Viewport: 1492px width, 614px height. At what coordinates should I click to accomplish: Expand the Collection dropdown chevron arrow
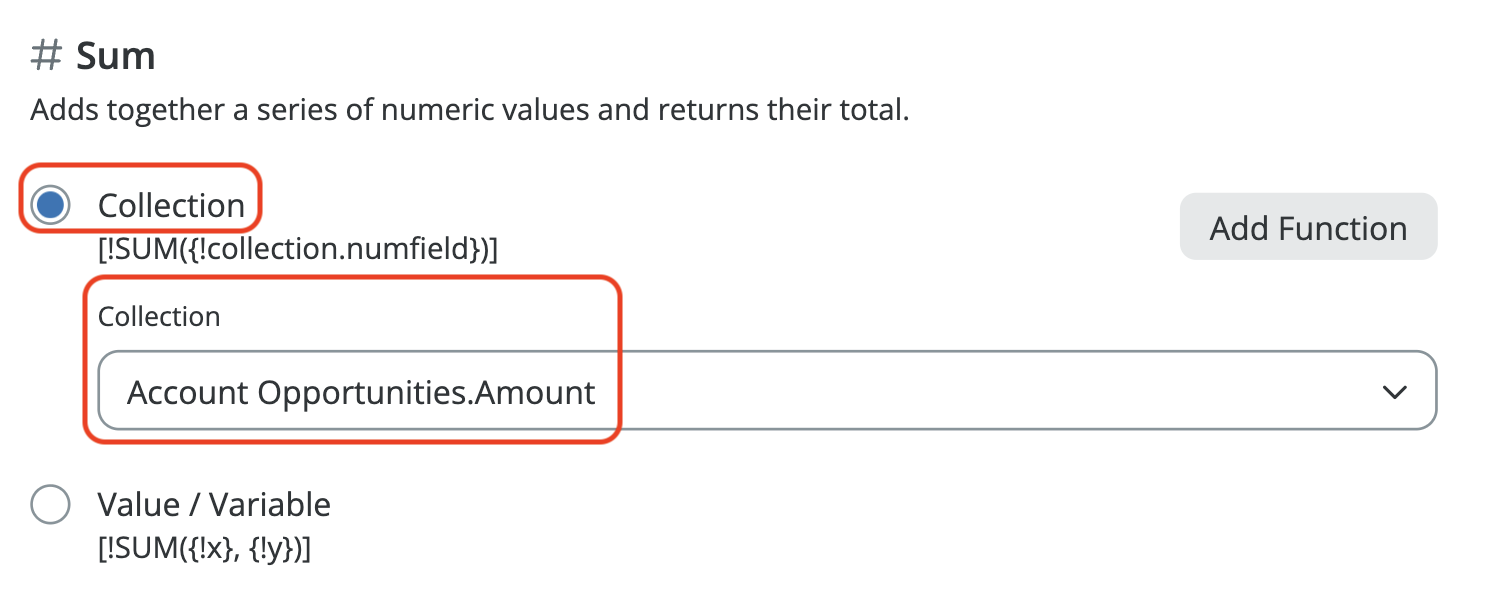click(1394, 392)
